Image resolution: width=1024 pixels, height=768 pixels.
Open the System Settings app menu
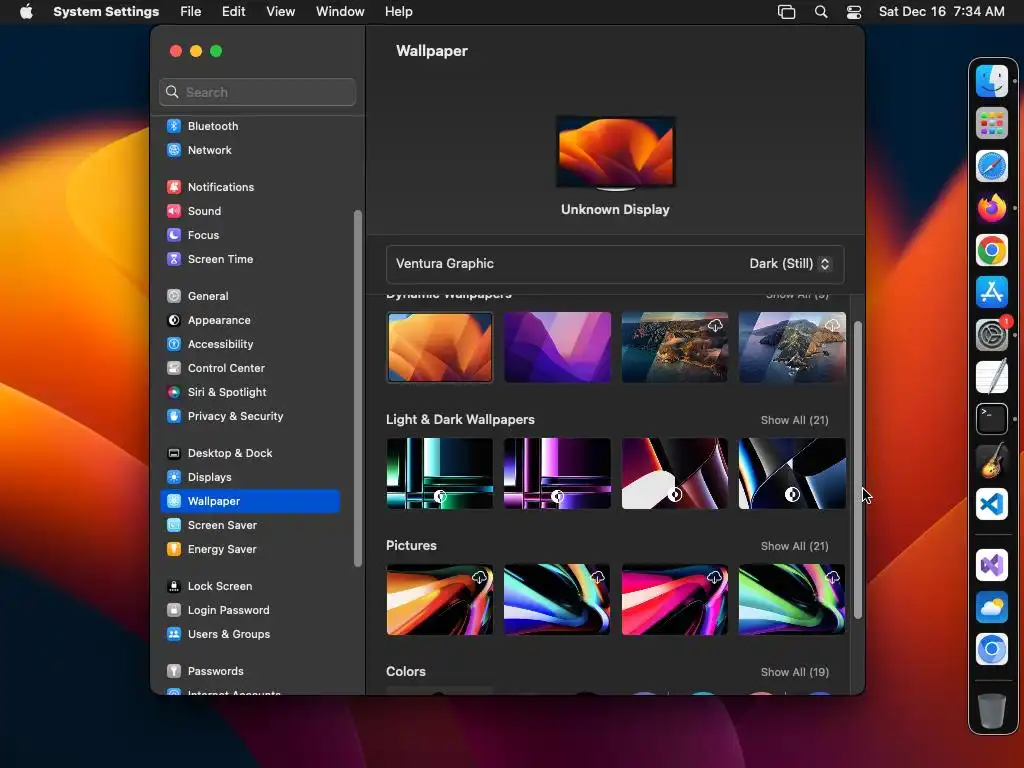106,12
